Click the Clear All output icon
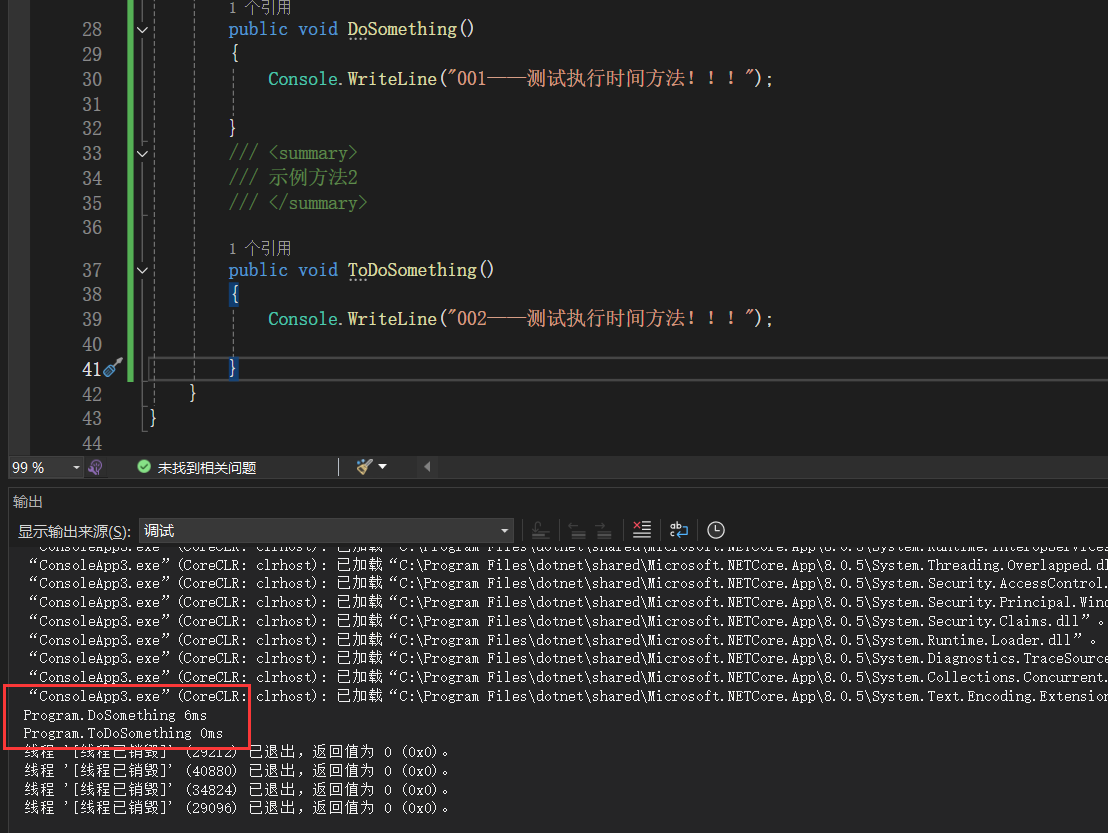The width and height of the screenshot is (1108, 833). pos(642,530)
